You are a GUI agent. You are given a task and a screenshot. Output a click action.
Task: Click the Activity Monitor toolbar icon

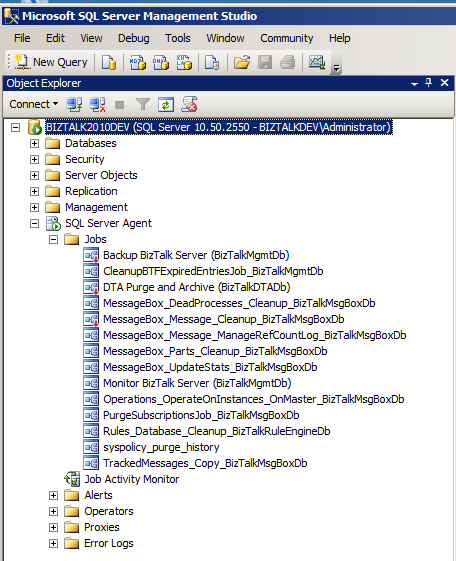317,62
